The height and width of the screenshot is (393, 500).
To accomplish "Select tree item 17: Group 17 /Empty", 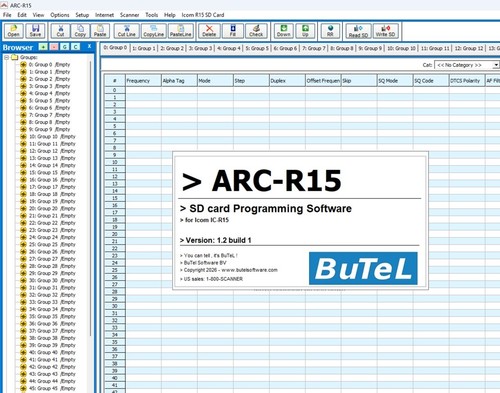I will click(x=52, y=187).
